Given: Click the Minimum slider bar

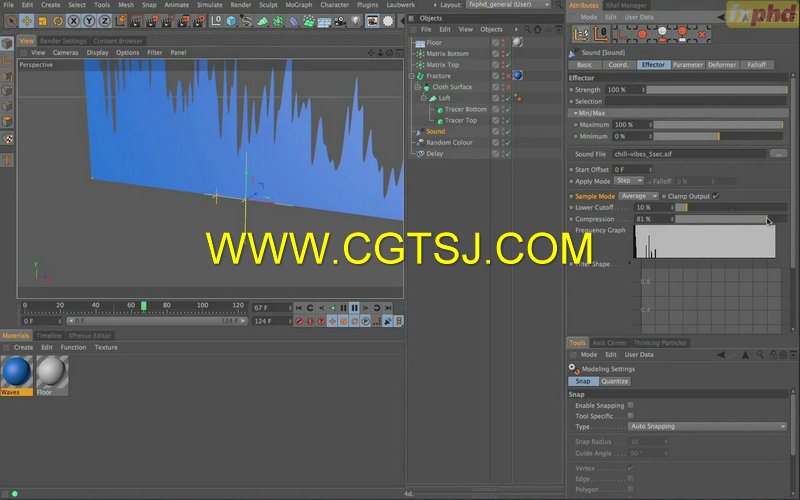Looking at the screenshot, I should [718, 137].
